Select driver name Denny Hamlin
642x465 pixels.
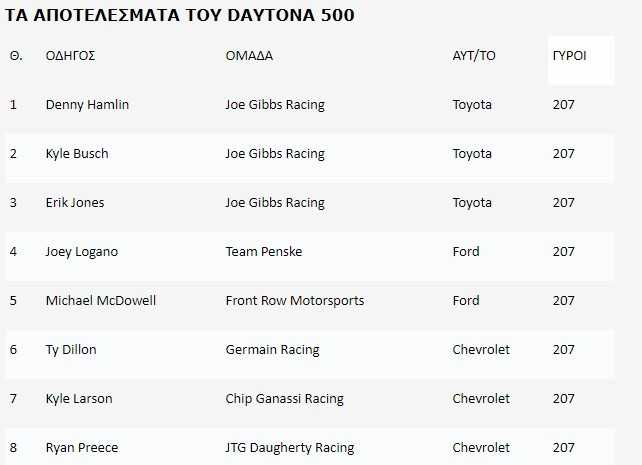[x=87, y=105]
